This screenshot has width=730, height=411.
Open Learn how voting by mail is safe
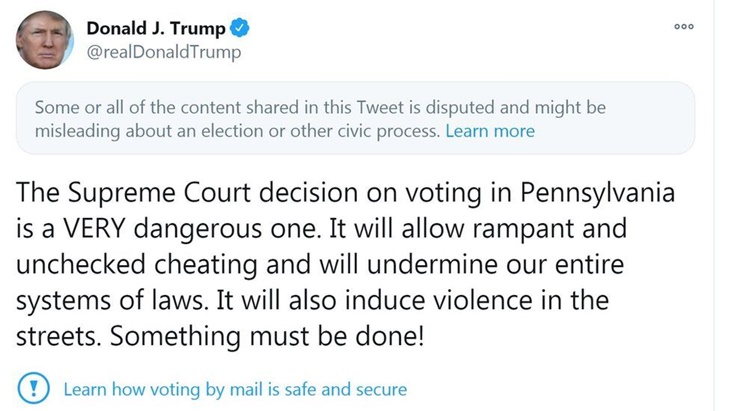(x=235, y=389)
